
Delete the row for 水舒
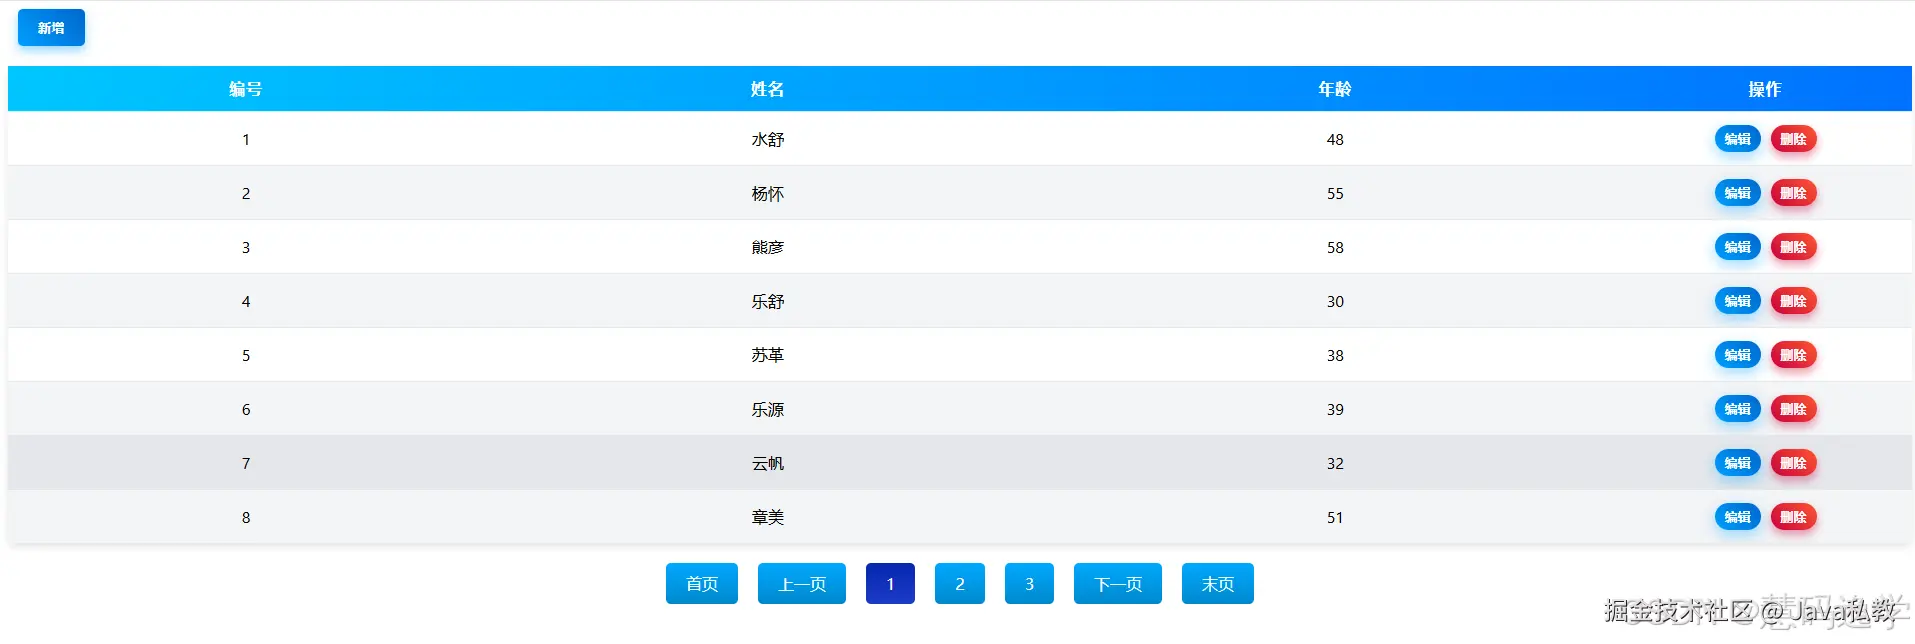[1793, 139]
